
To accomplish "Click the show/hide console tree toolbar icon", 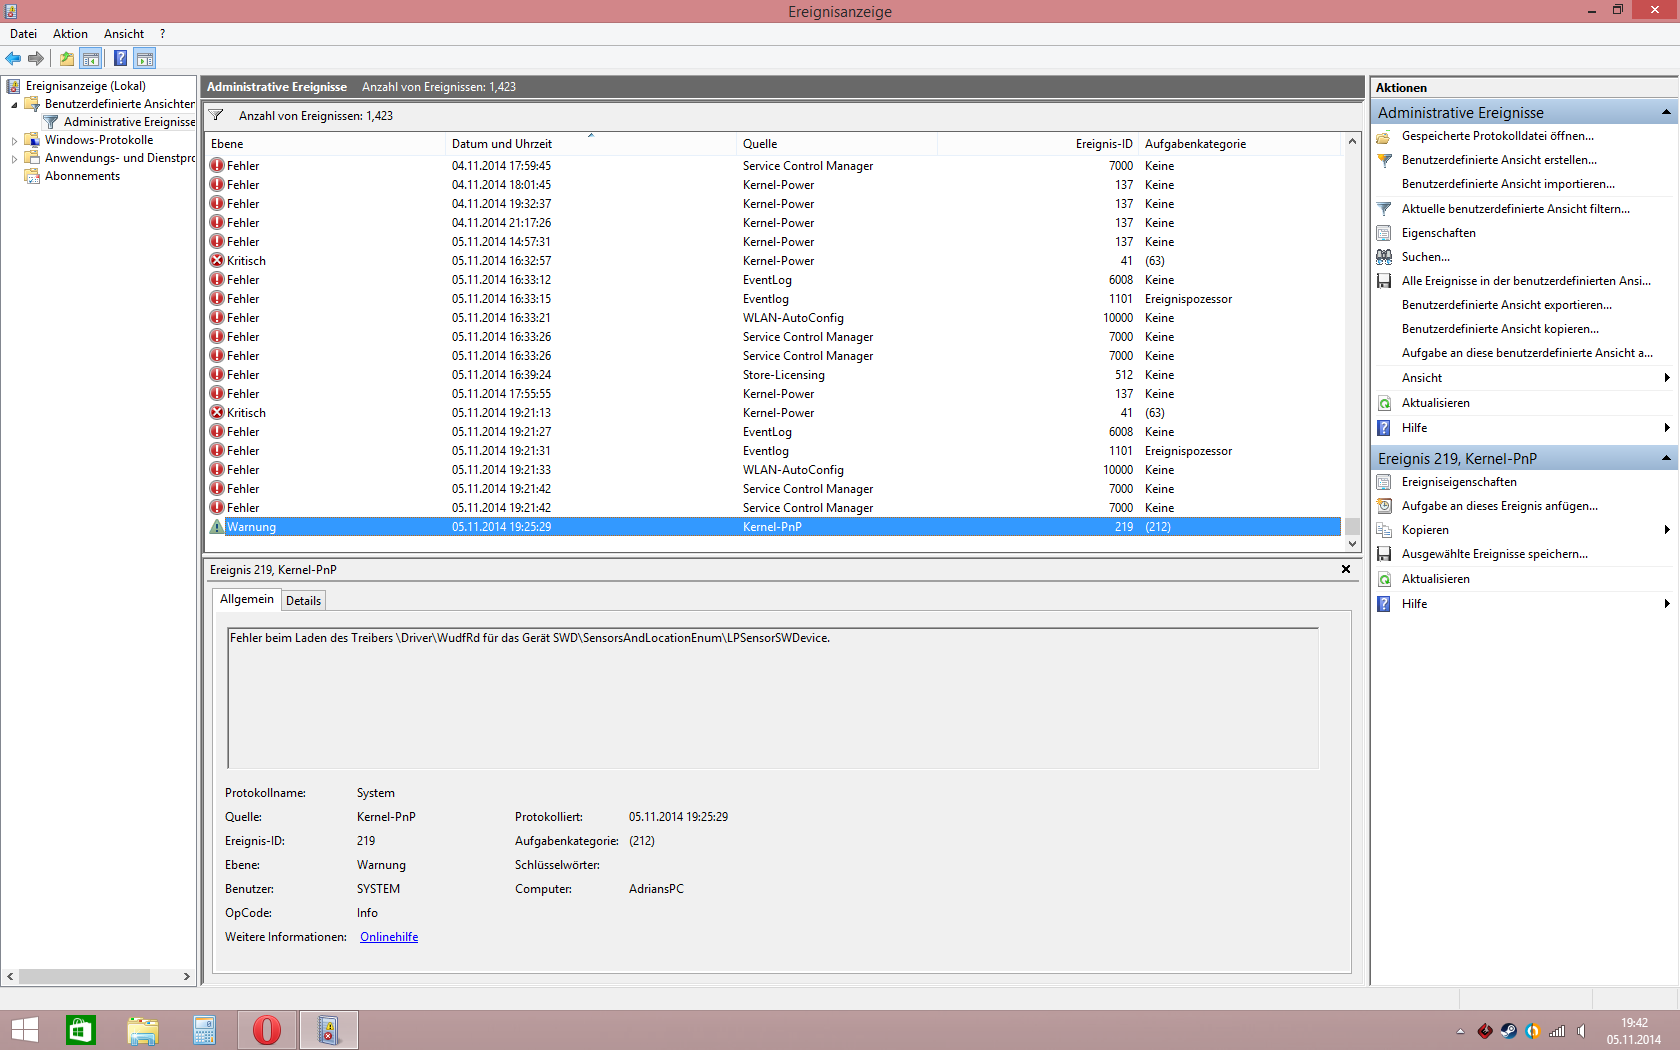I will coord(91,58).
